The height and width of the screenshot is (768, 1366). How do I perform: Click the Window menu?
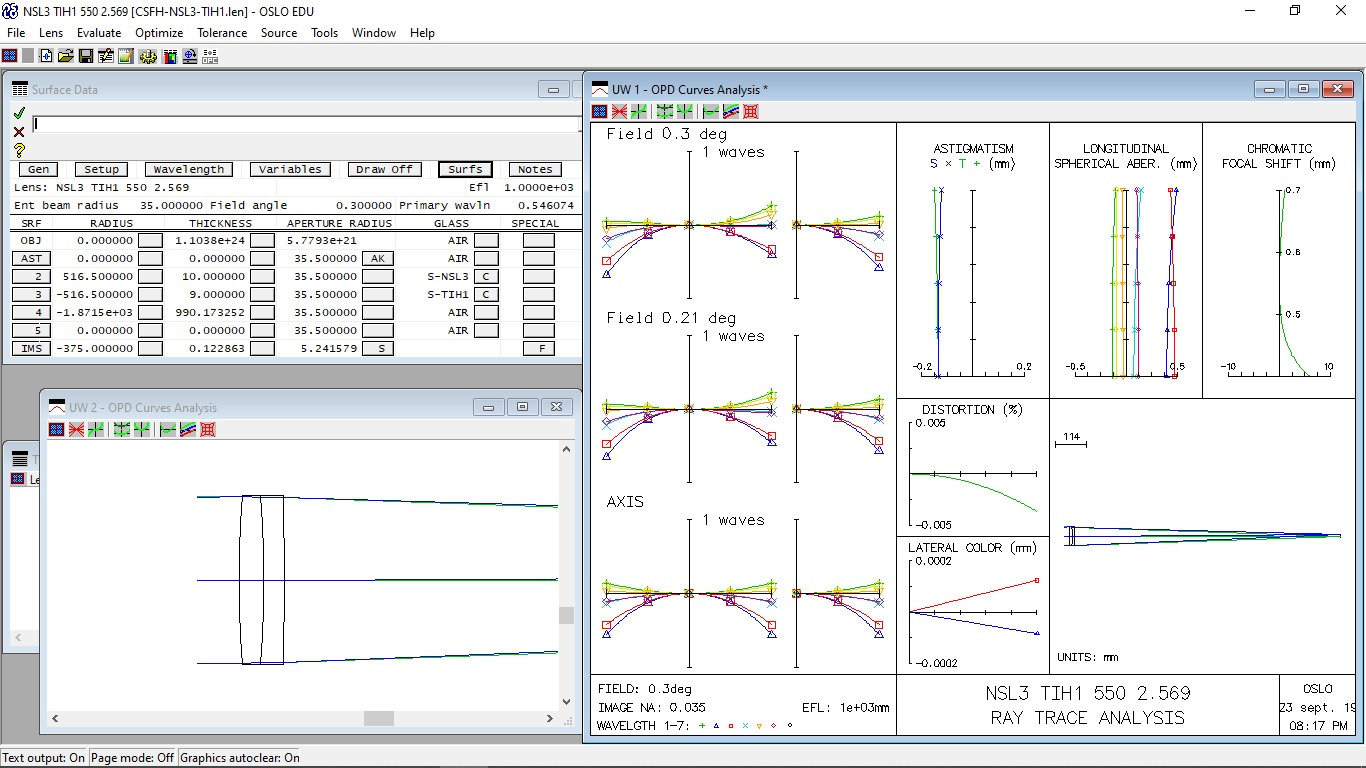(373, 32)
